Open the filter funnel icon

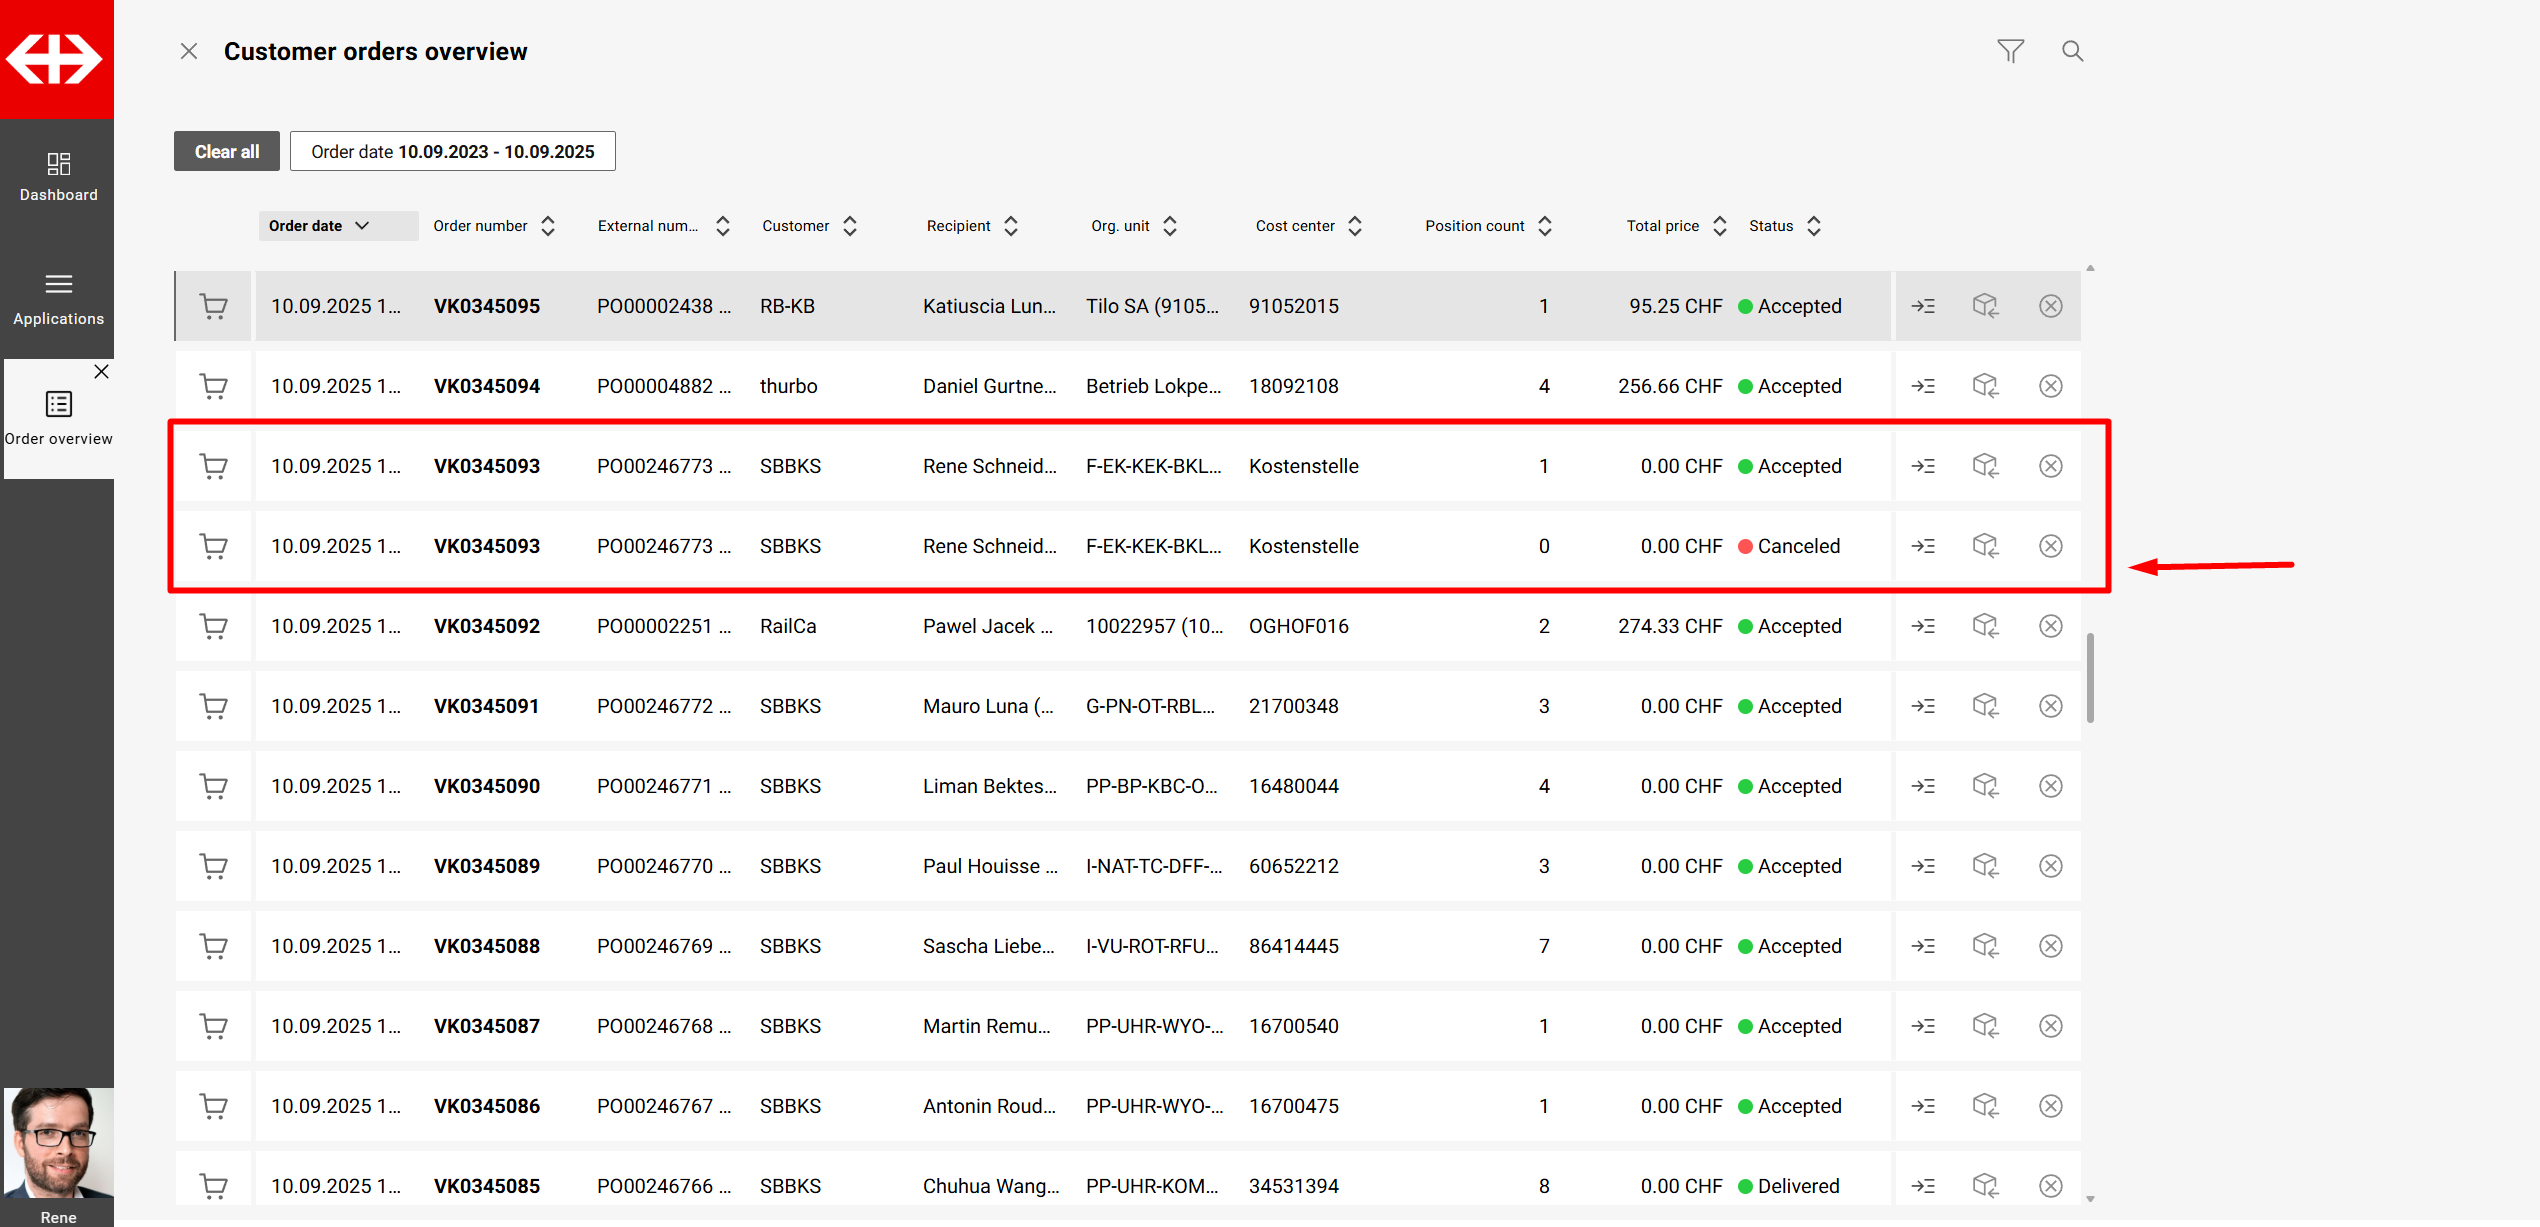[2010, 51]
